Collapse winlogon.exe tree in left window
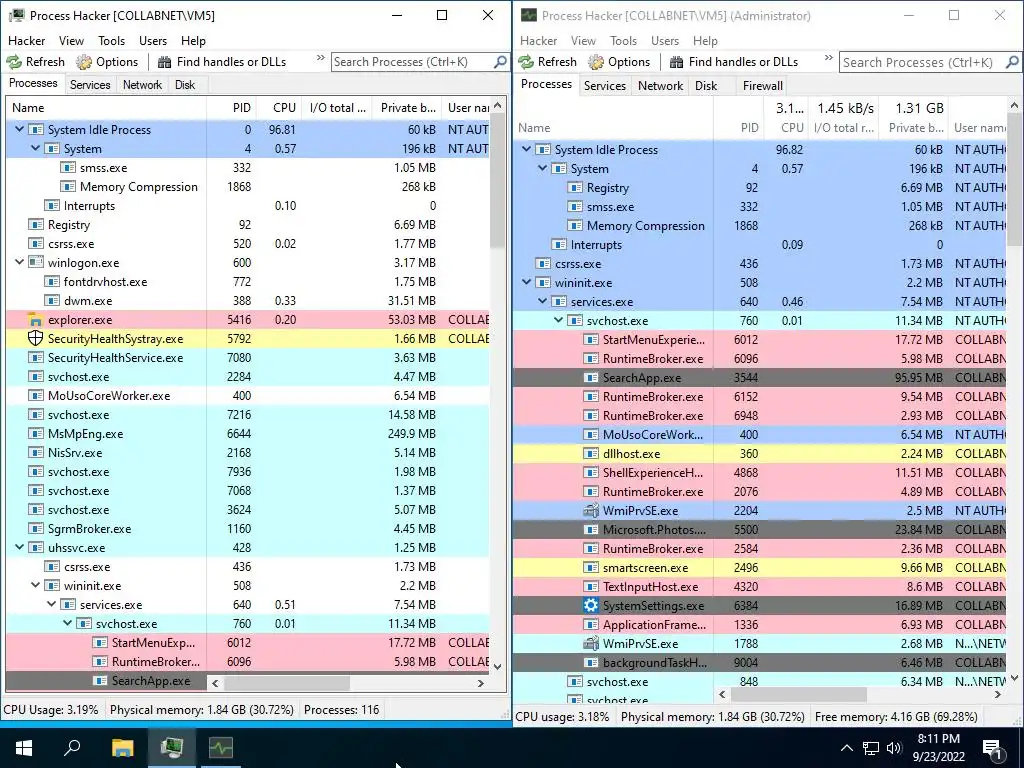Image resolution: width=1024 pixels, height=768 pixels. [20, 263]
